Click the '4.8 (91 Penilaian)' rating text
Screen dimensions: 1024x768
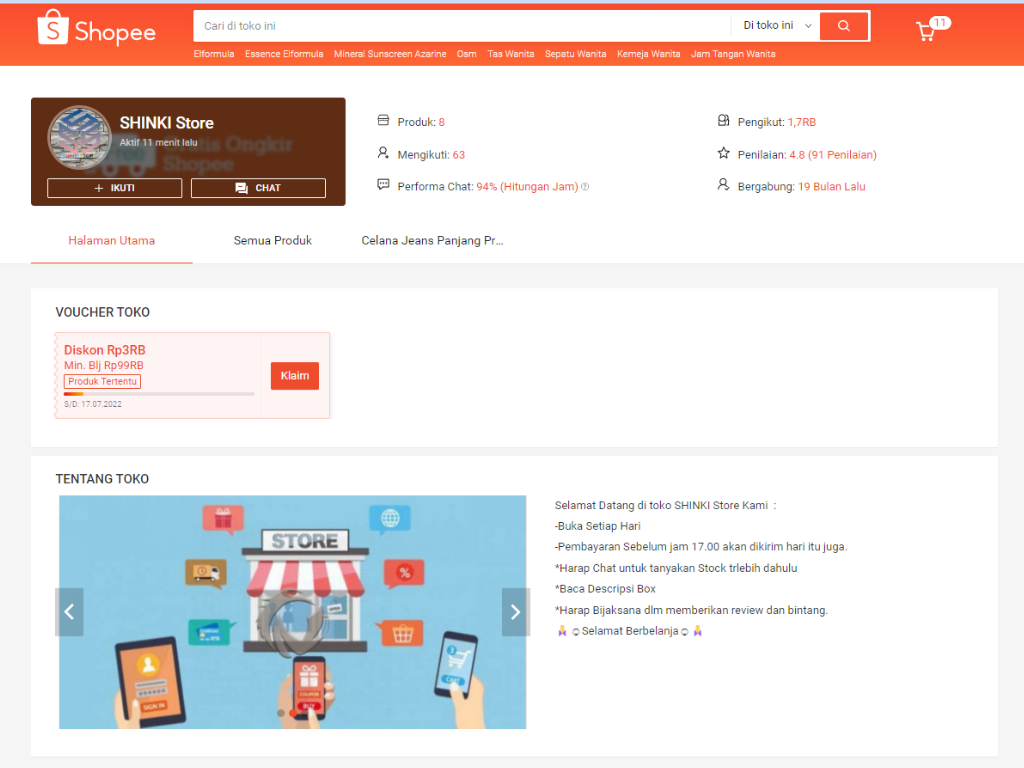pos(833,155)
